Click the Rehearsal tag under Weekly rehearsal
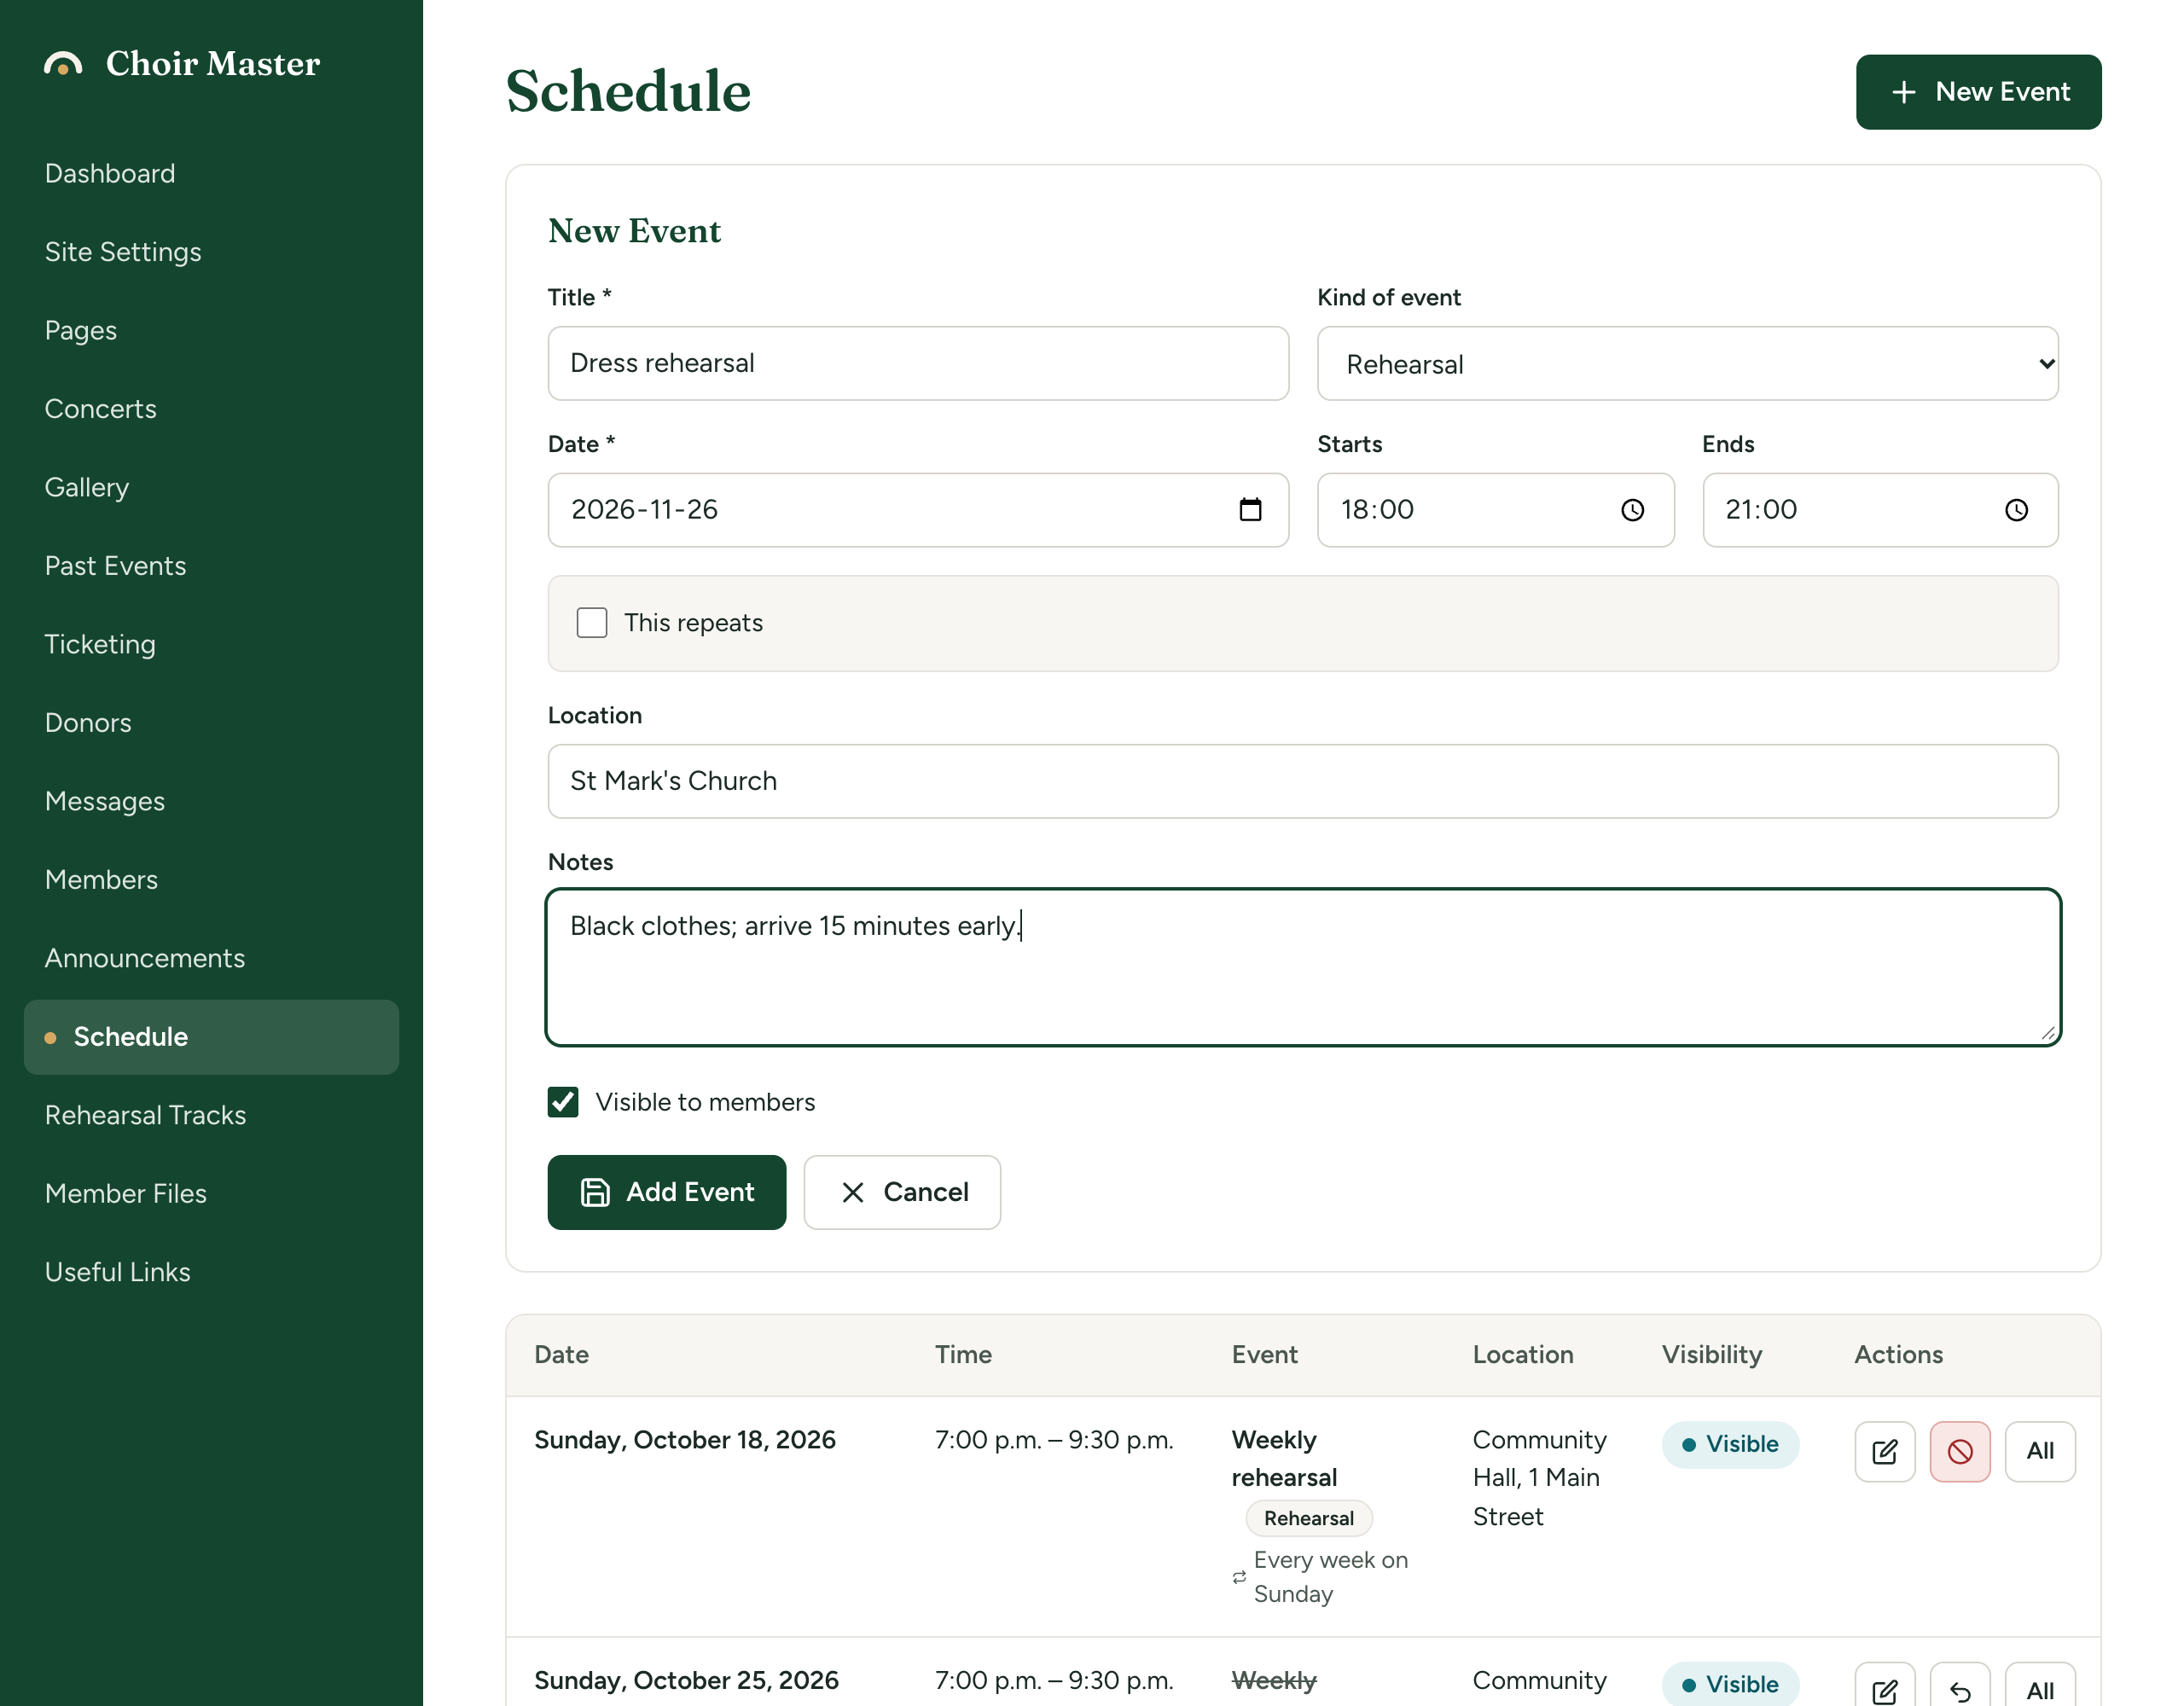This screenshot has width=2184, height=1706. tap(1309, 1518)
